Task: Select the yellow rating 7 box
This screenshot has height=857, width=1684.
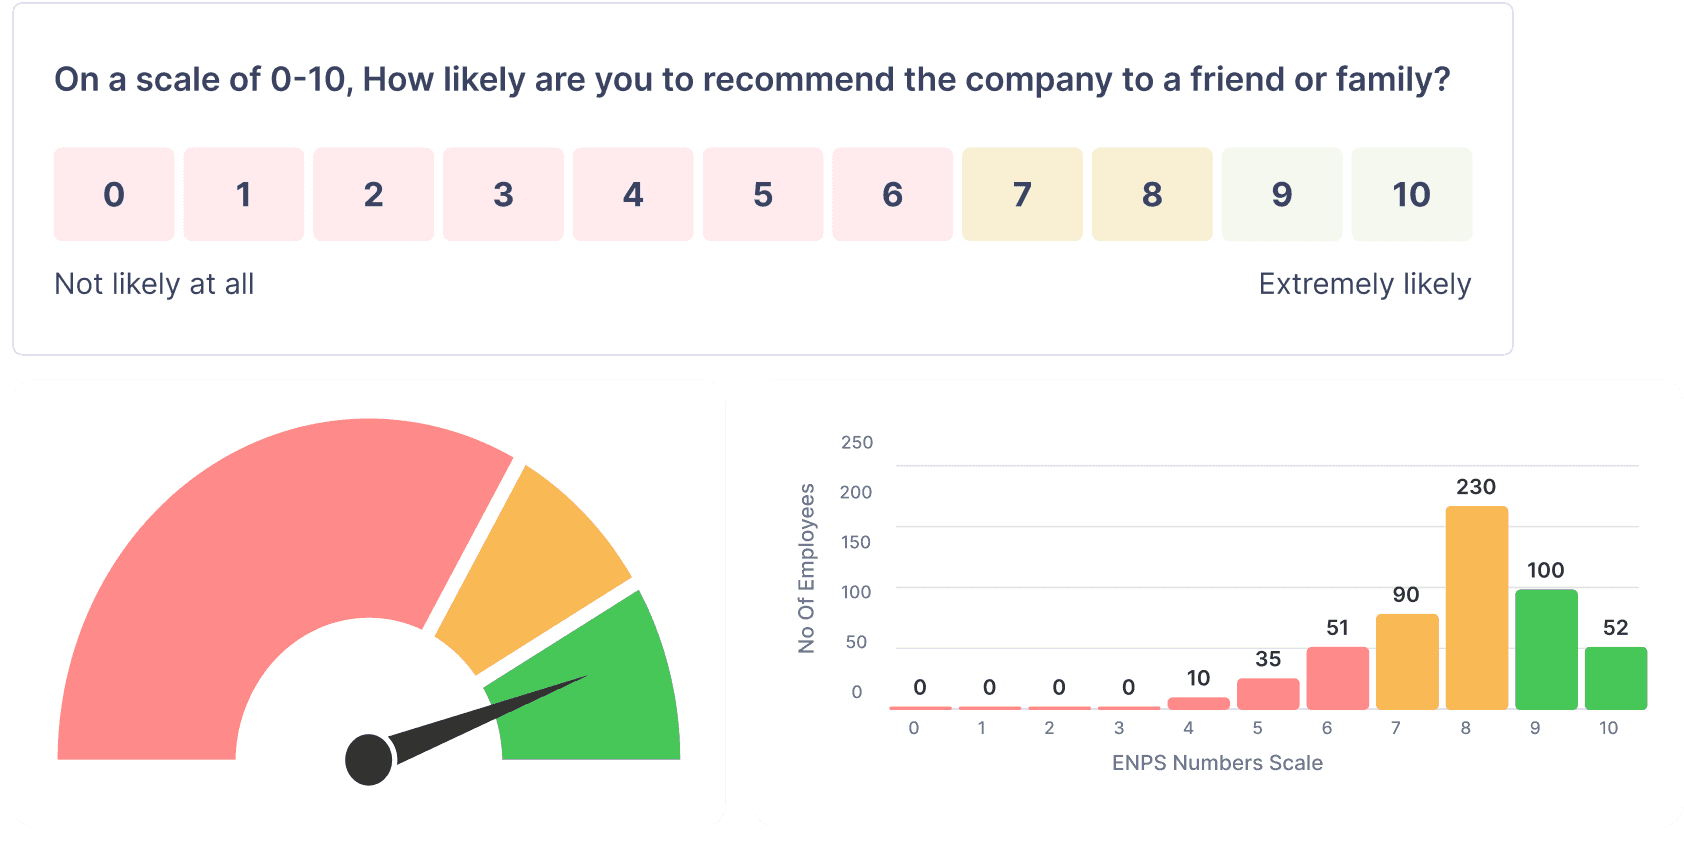Action: click(x=1022, y=194)
